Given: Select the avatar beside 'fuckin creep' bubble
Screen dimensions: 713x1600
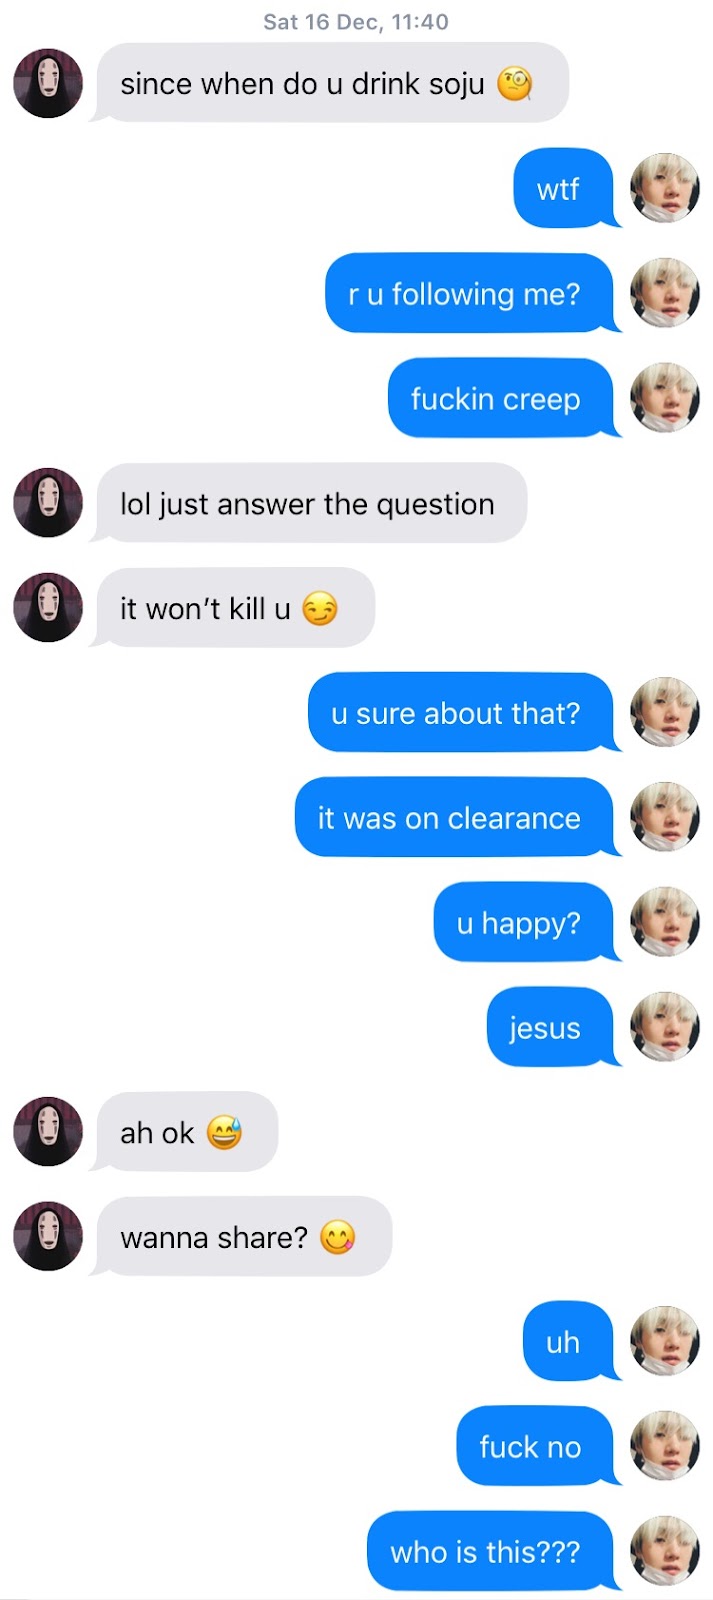Looking at the screenshot, I should point(665,398).
